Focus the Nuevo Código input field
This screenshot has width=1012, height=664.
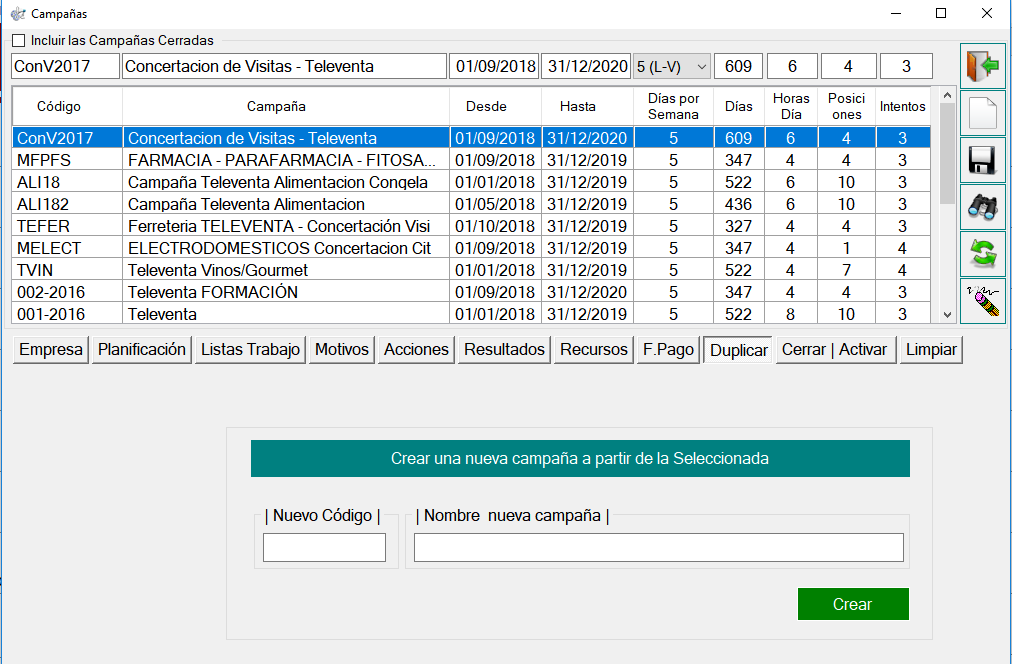[324, 547]
